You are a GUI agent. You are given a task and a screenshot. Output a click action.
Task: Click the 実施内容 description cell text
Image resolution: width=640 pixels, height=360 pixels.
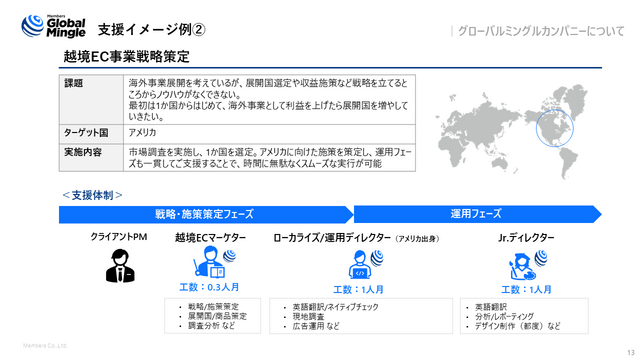click(x=270, y=158)
